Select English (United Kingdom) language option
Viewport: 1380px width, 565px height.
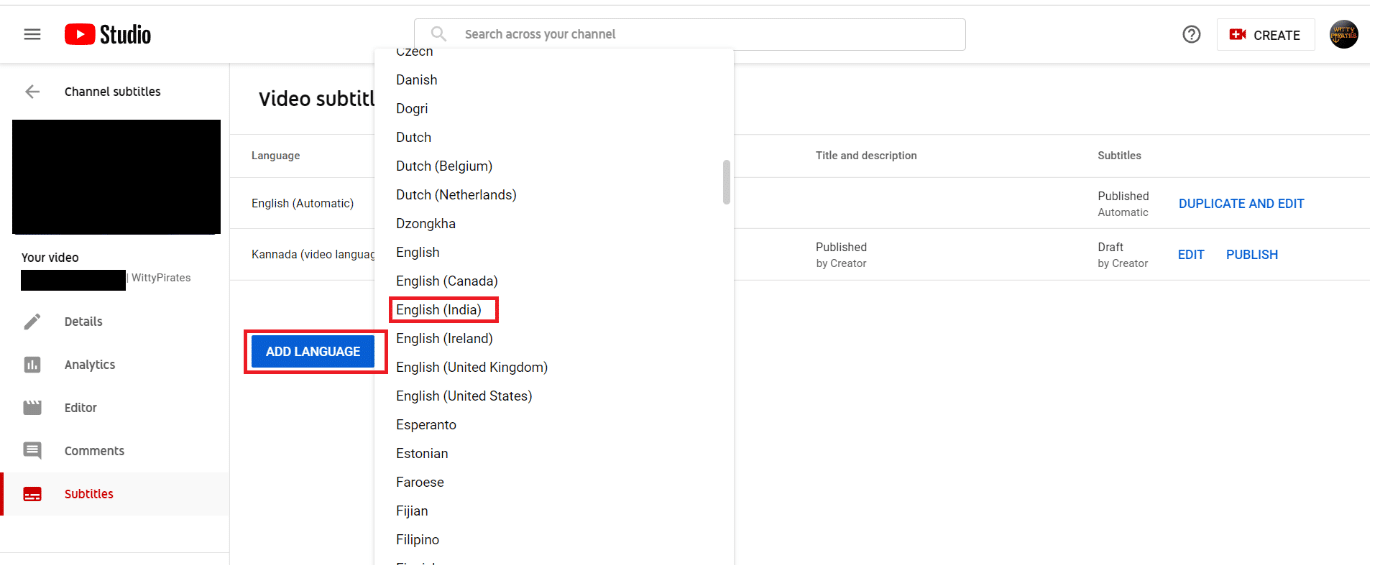[x=471, y=367]
